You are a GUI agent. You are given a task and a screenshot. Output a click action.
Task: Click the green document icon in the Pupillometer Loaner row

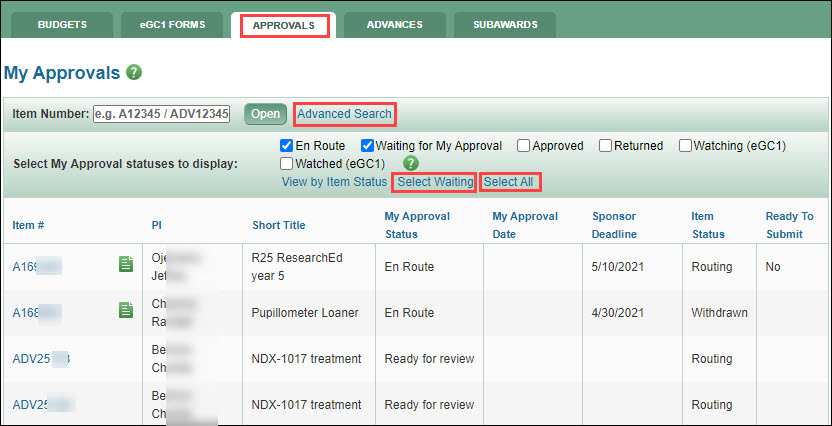(x=126, y=311)
